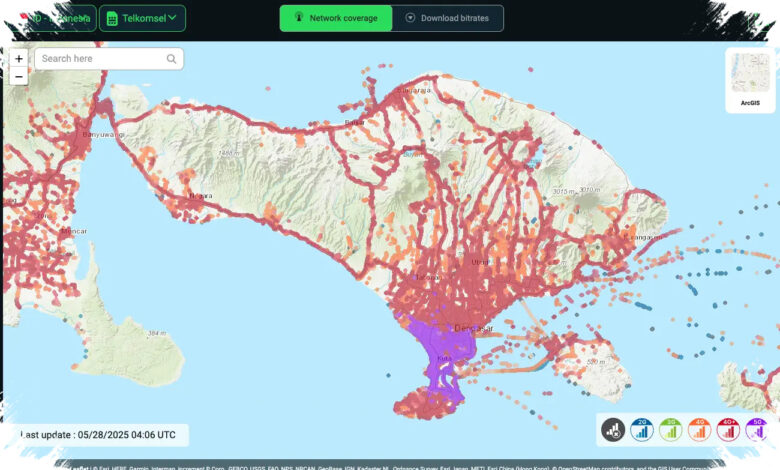Click the Ubud label on the map

click(480, 262)
